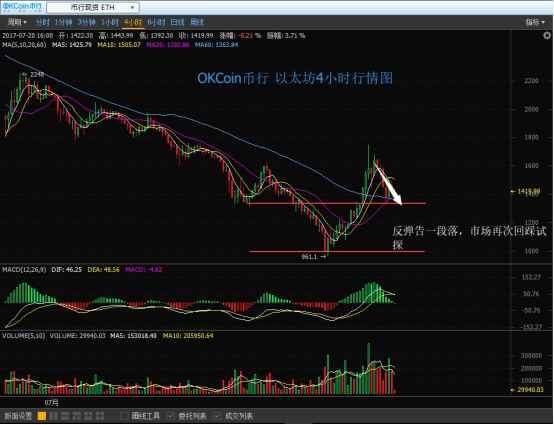Viewport: 554px width, 425px height.
Task: Open chart settings gear icon
Action: coord(547,36)
